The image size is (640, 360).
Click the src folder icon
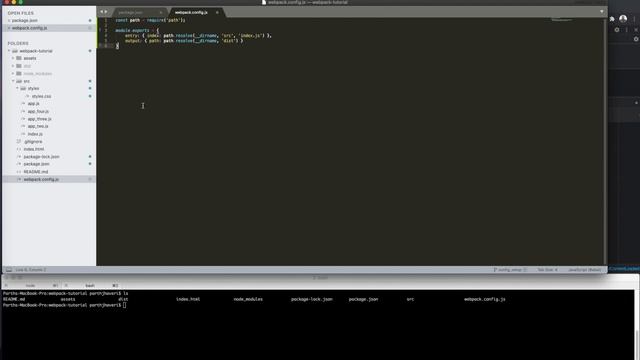[19, 81]
